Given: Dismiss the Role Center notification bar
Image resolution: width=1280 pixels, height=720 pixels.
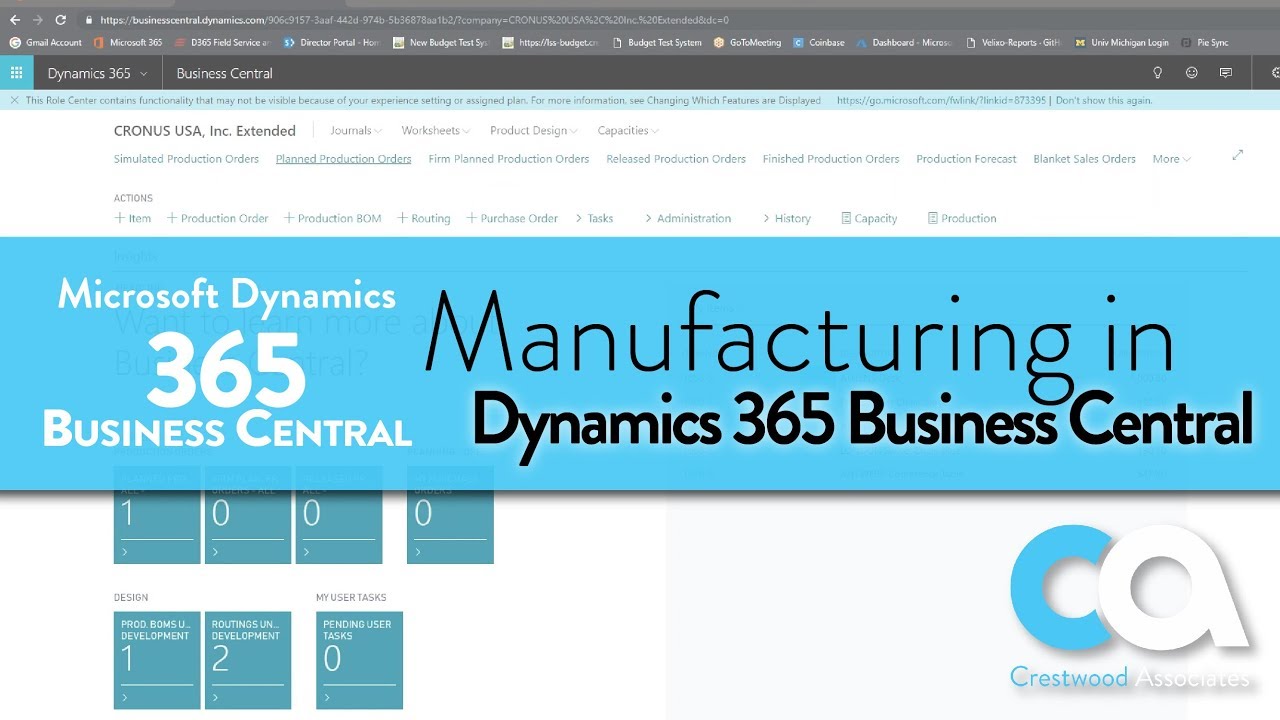Looking at the screenshot, I should (x=14, y=100).
